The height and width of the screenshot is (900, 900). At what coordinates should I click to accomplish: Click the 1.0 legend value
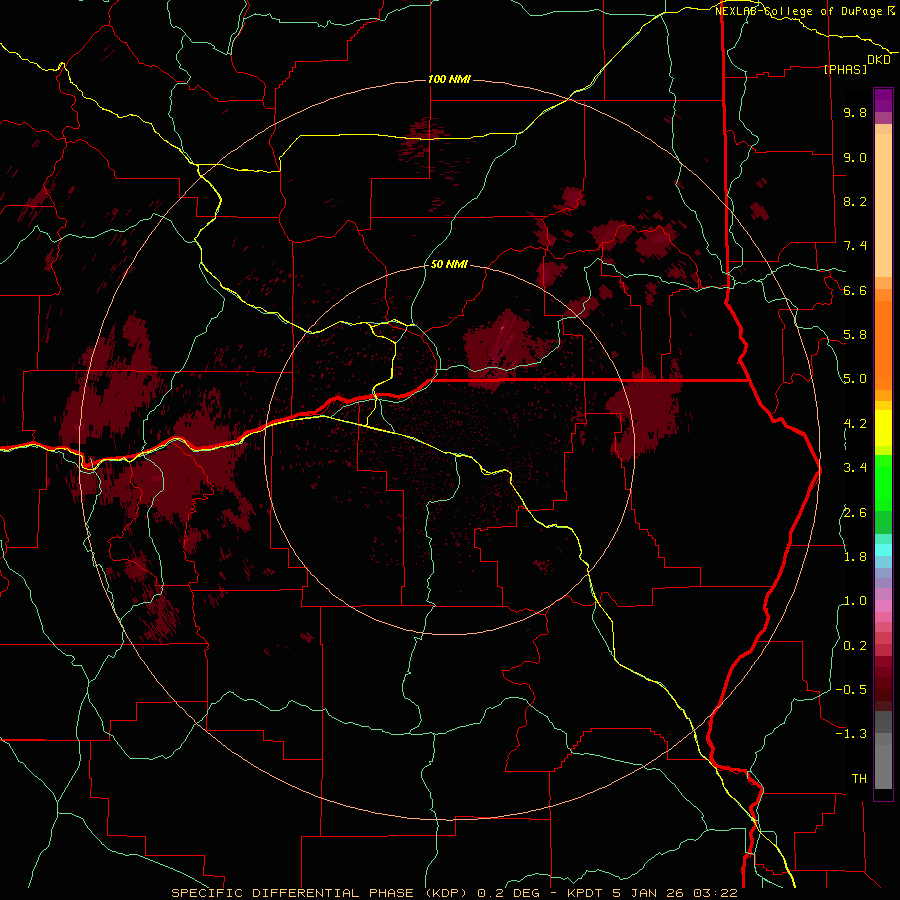pos(855,601)
